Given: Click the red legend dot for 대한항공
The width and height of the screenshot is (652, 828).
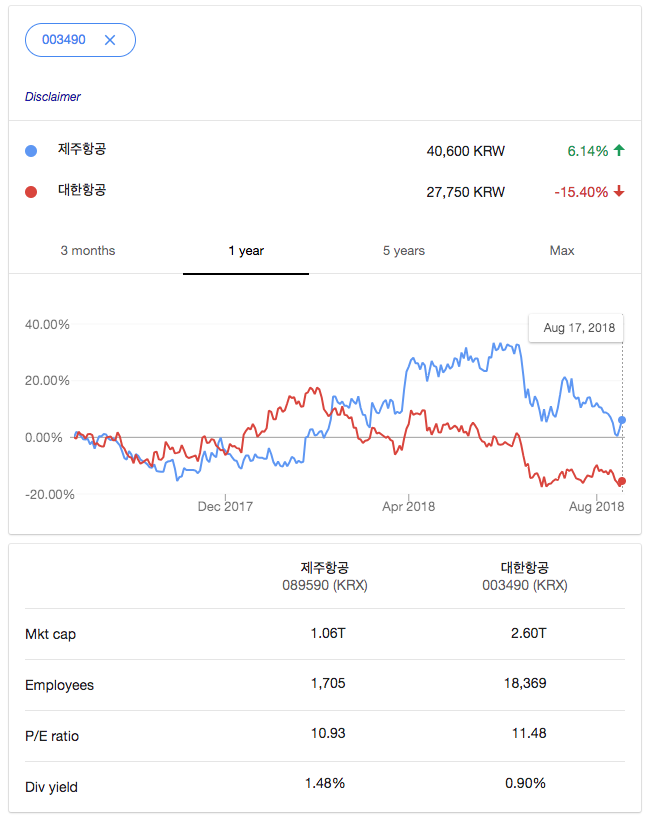Looking at the screenshot, I should [x=31, y=192].
